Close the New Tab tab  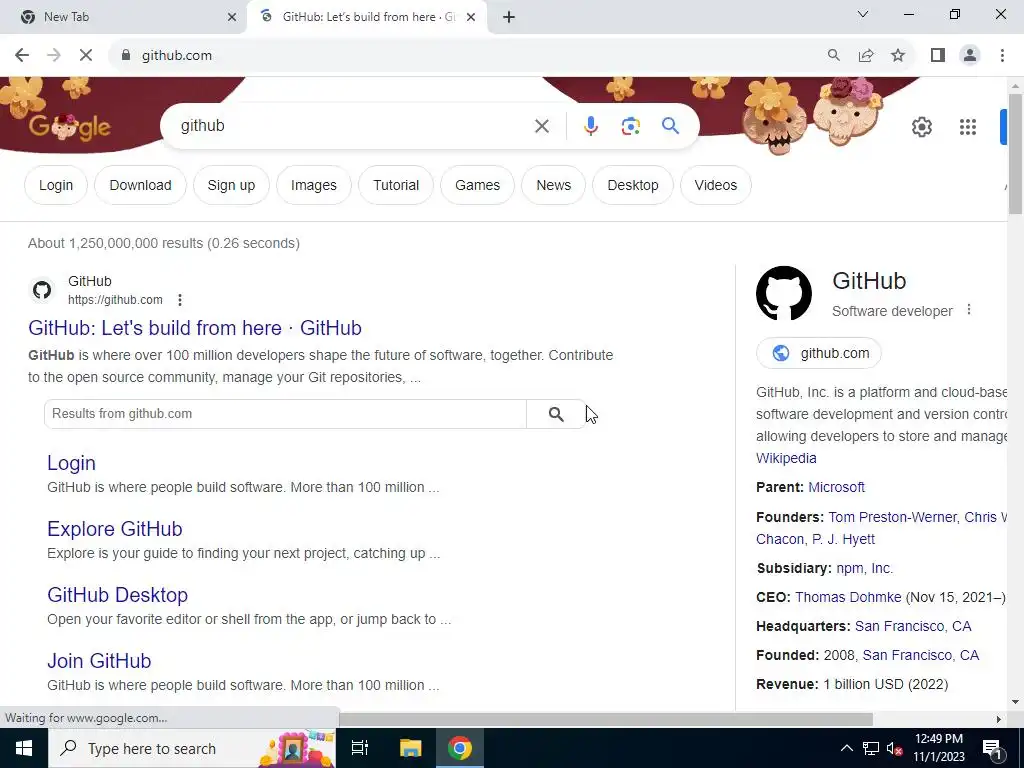click(x=232, y=17)
